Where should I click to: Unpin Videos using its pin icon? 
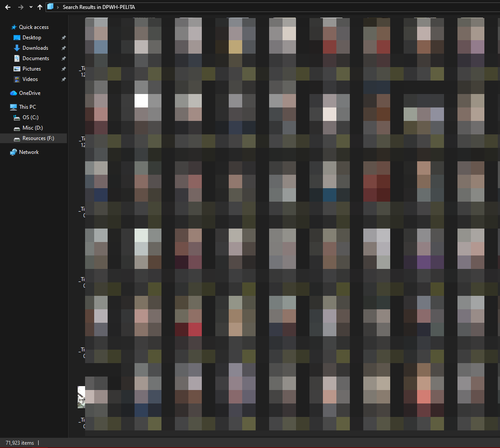(63, 79)
